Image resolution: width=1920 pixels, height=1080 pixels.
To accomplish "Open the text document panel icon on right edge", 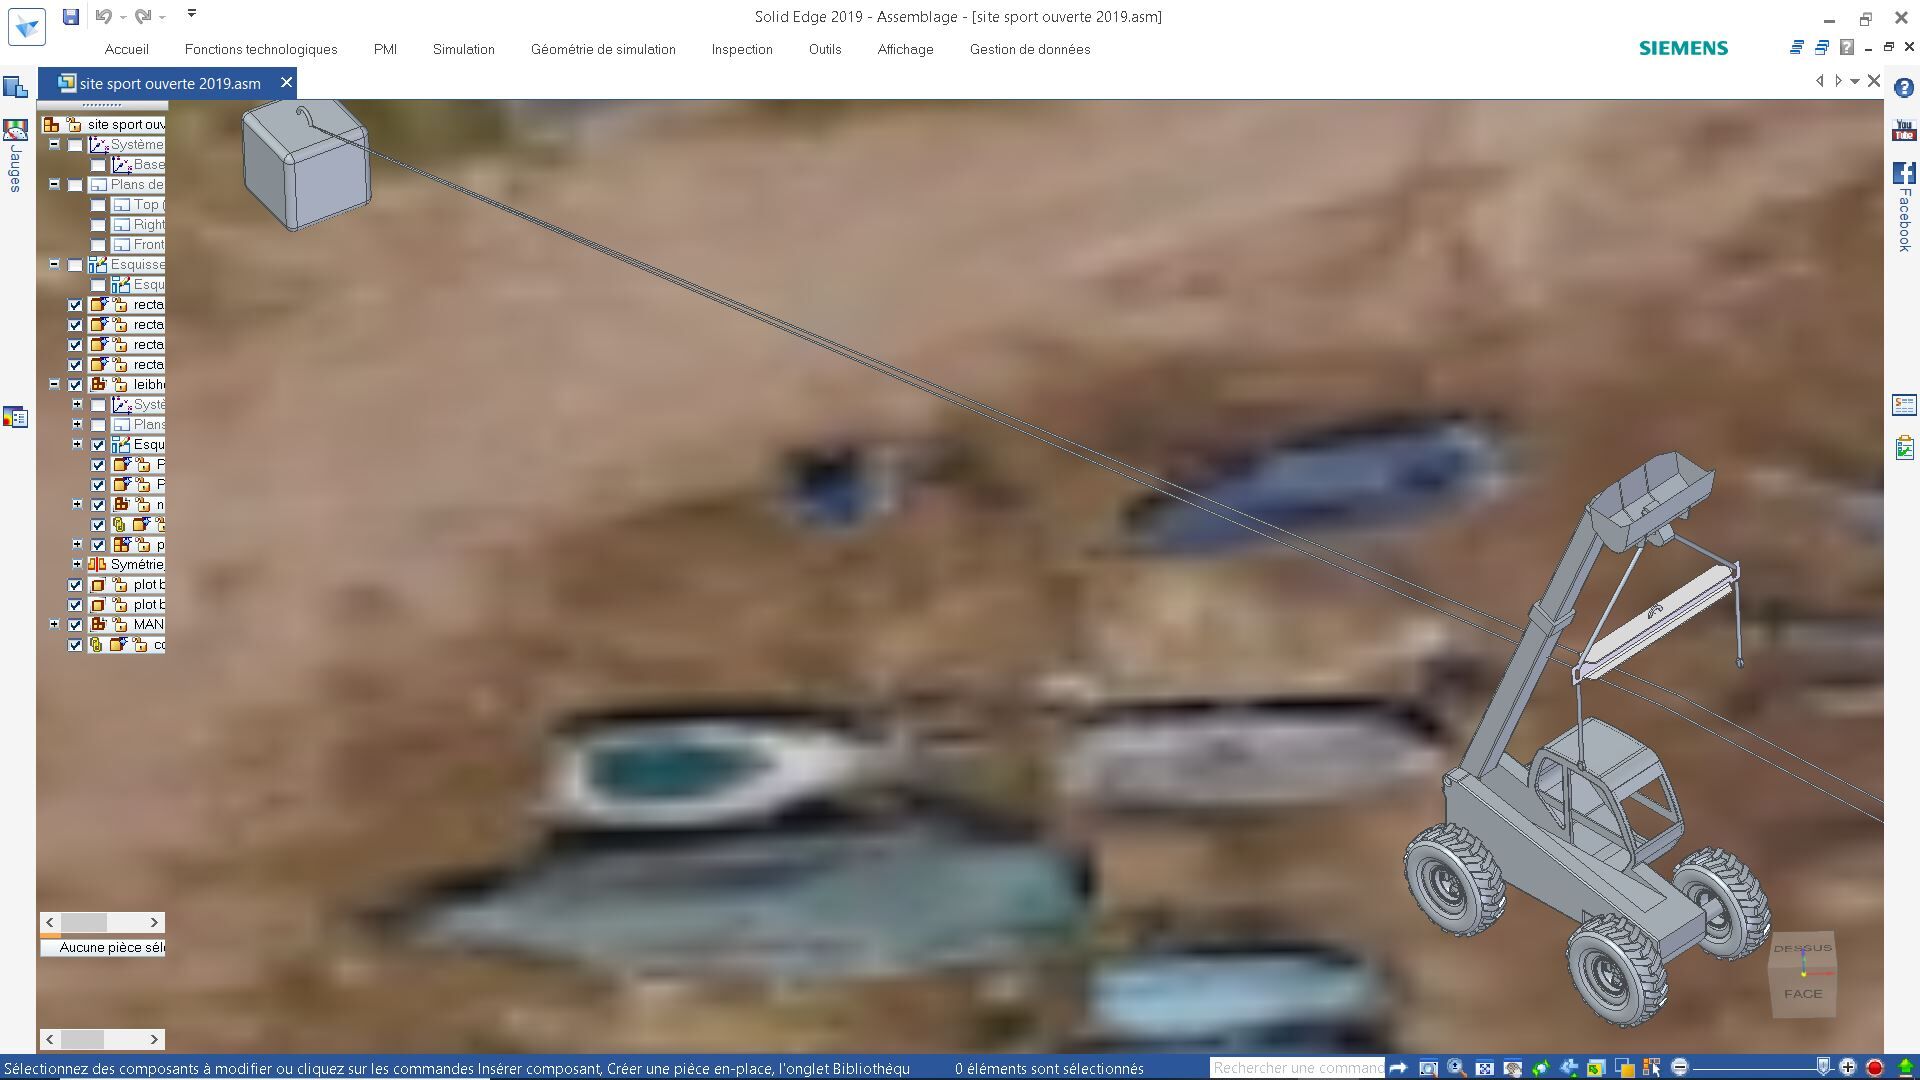I will coord(1904,405).
